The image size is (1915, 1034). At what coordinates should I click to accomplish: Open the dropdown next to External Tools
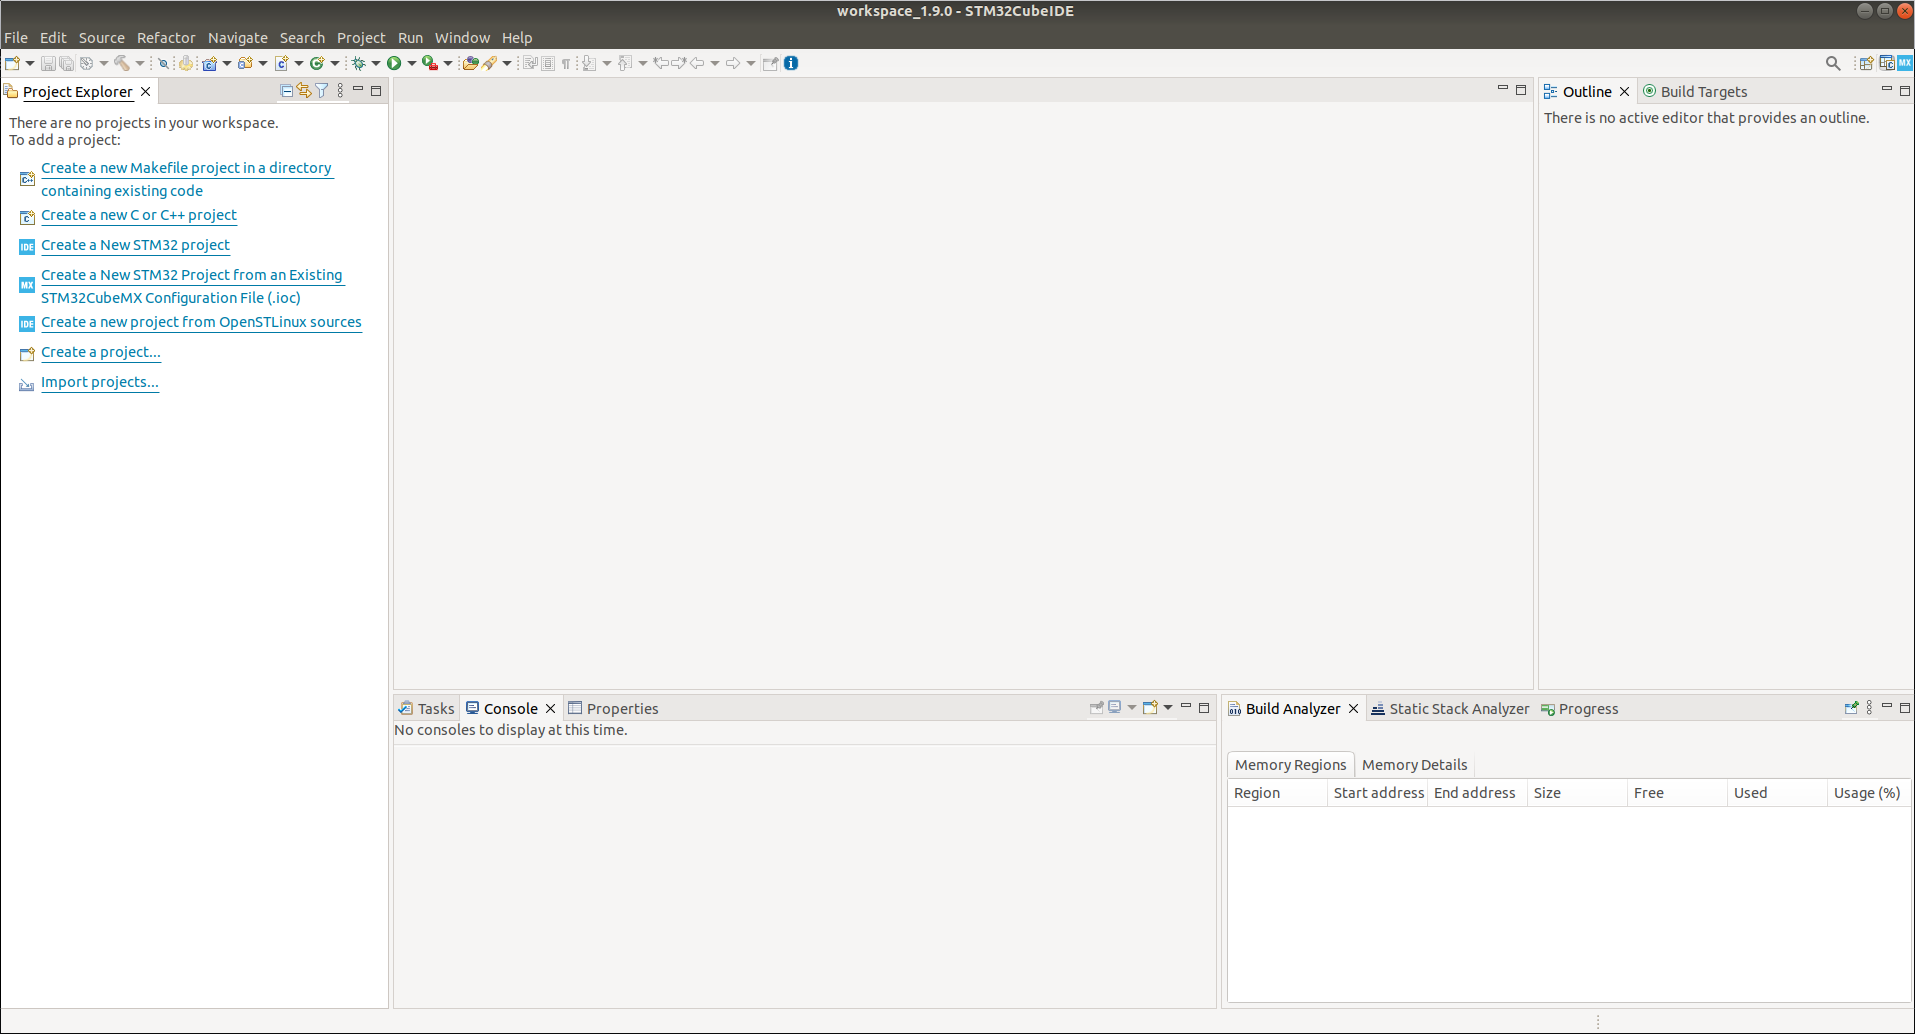point(448,63)
